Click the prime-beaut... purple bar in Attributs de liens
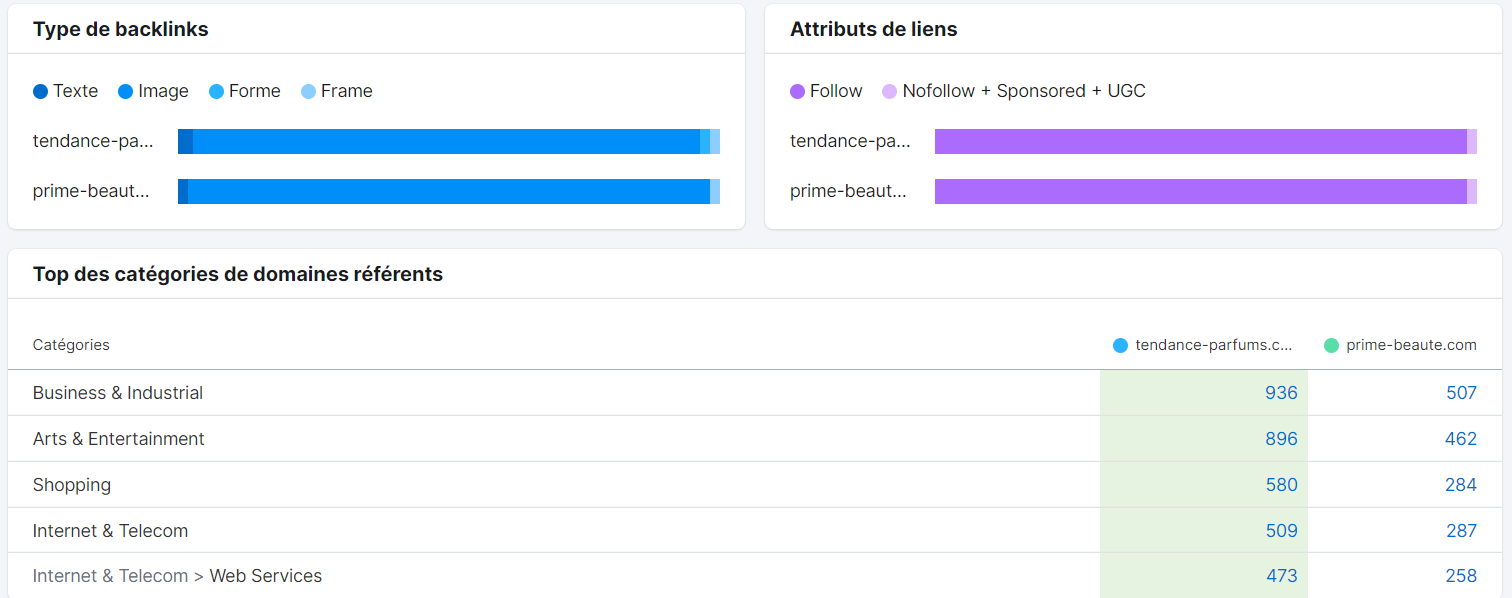 (x=1205, y=191)
